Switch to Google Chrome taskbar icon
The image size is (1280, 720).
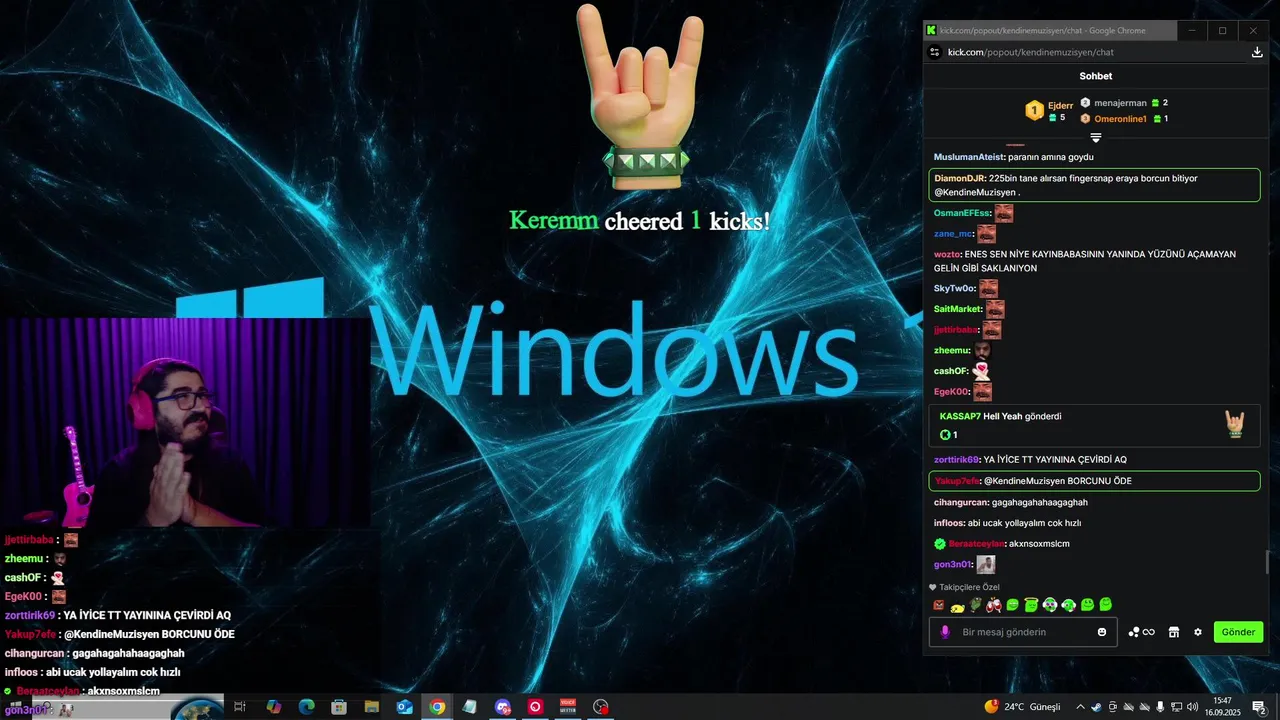(x=437, y=707)
